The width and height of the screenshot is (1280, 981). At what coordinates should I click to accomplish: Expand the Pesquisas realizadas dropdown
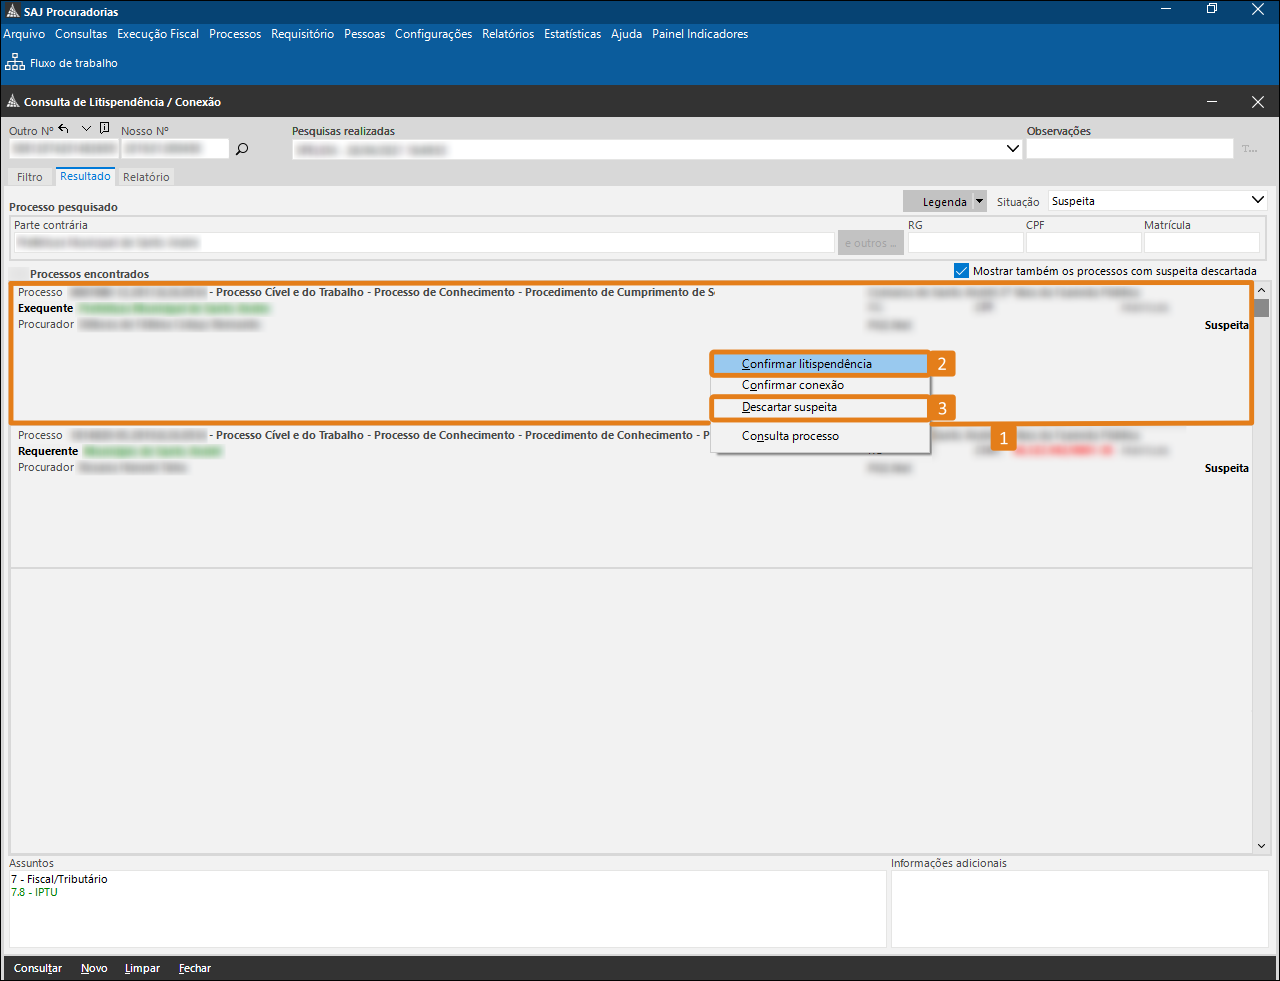click(x=1012, y=149)
